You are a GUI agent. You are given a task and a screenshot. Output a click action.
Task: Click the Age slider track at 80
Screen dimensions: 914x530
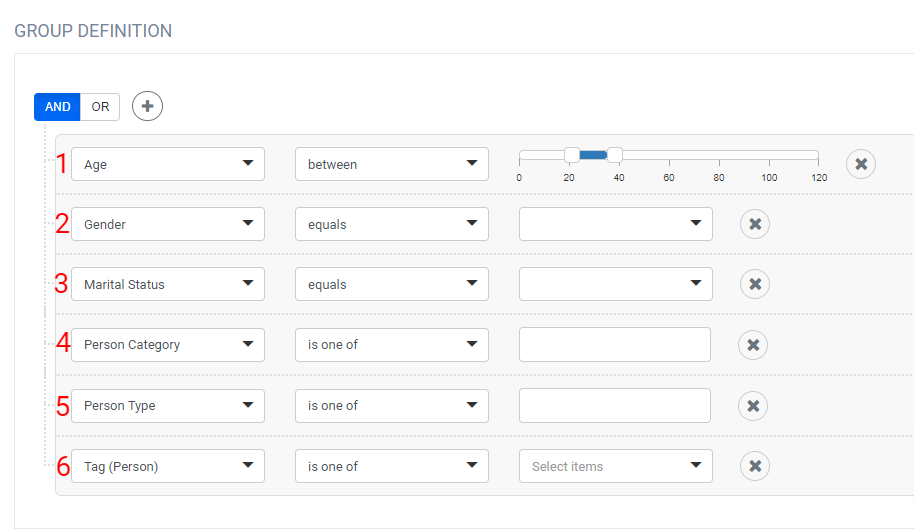tap(719, 155)
